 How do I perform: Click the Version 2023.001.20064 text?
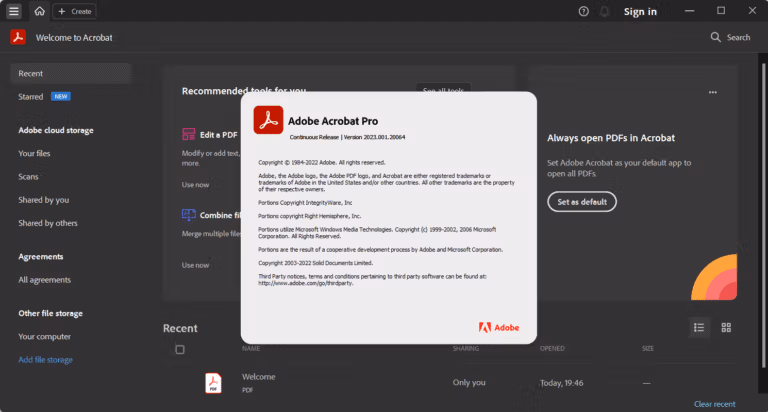[374, 137]
